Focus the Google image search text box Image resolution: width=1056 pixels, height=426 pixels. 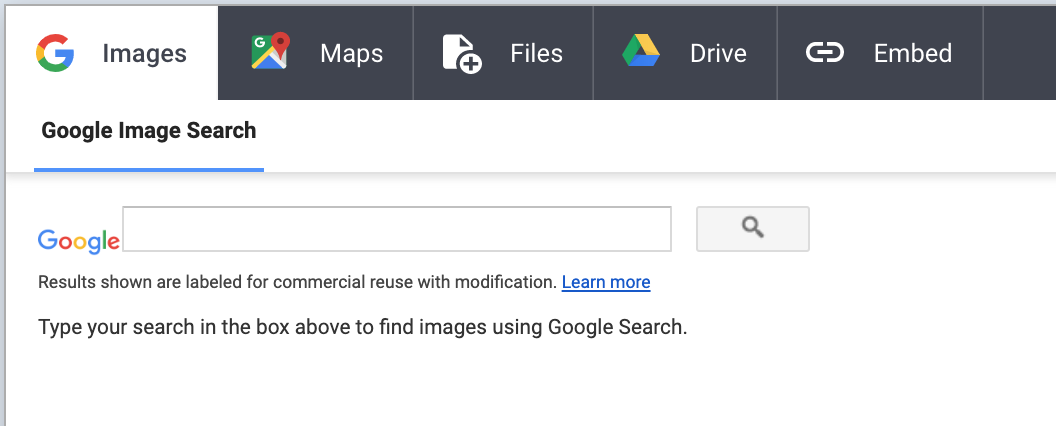[396, 229]
